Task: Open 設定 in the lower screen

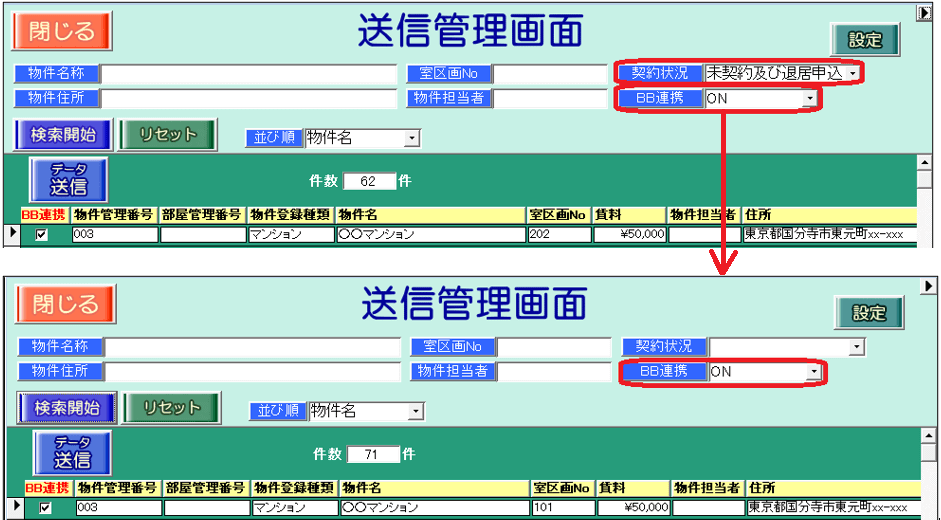Action: click(869, 313)
